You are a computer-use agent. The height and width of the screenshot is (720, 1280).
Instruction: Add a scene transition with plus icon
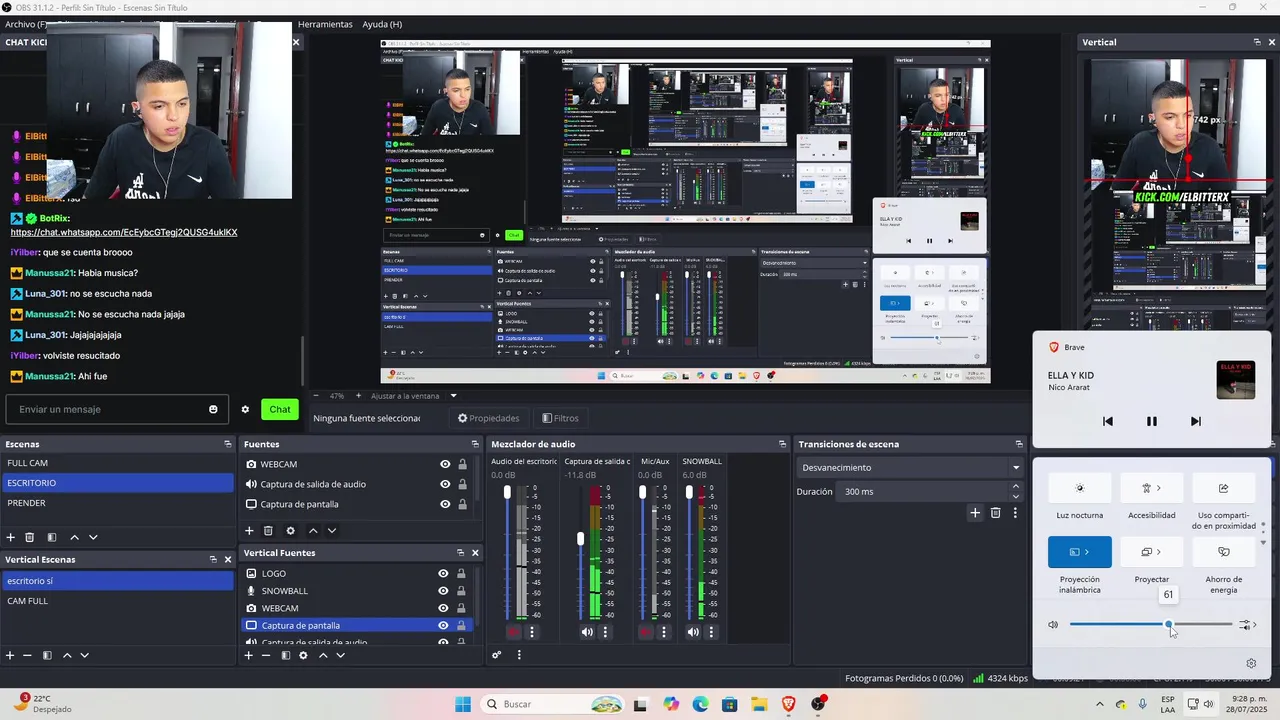click(975, 513)
